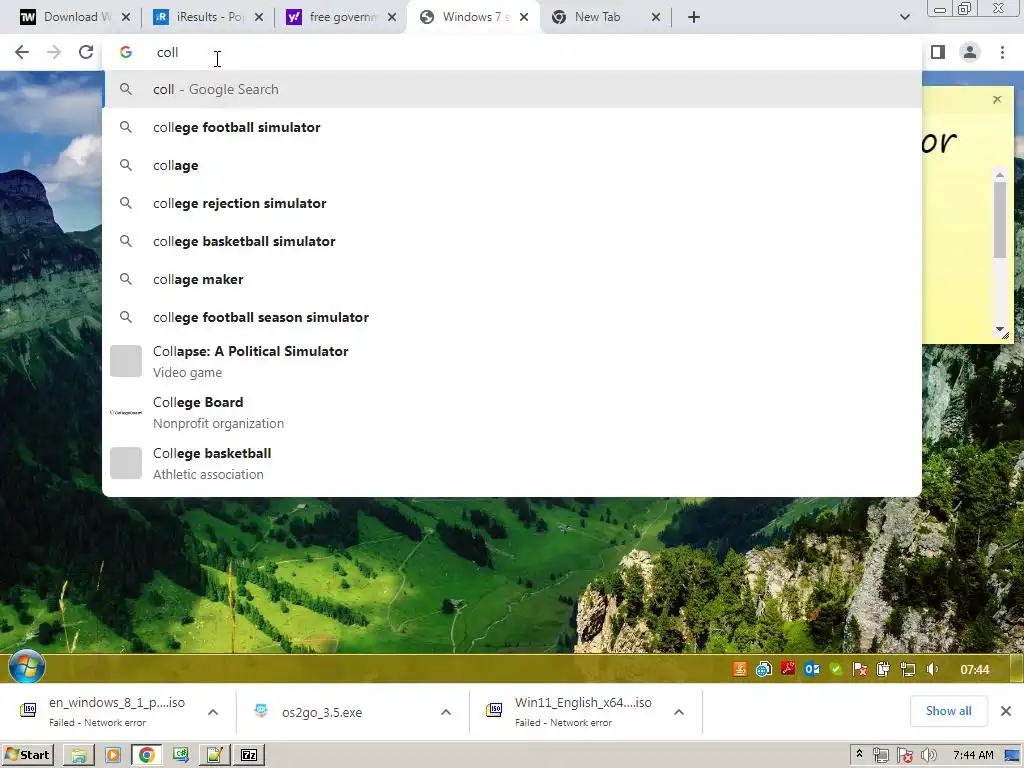Expand options for os2go_3.5.exe download
This screenshot has width=1024, height=768.
pyautogui.click(x=446, y=712)
